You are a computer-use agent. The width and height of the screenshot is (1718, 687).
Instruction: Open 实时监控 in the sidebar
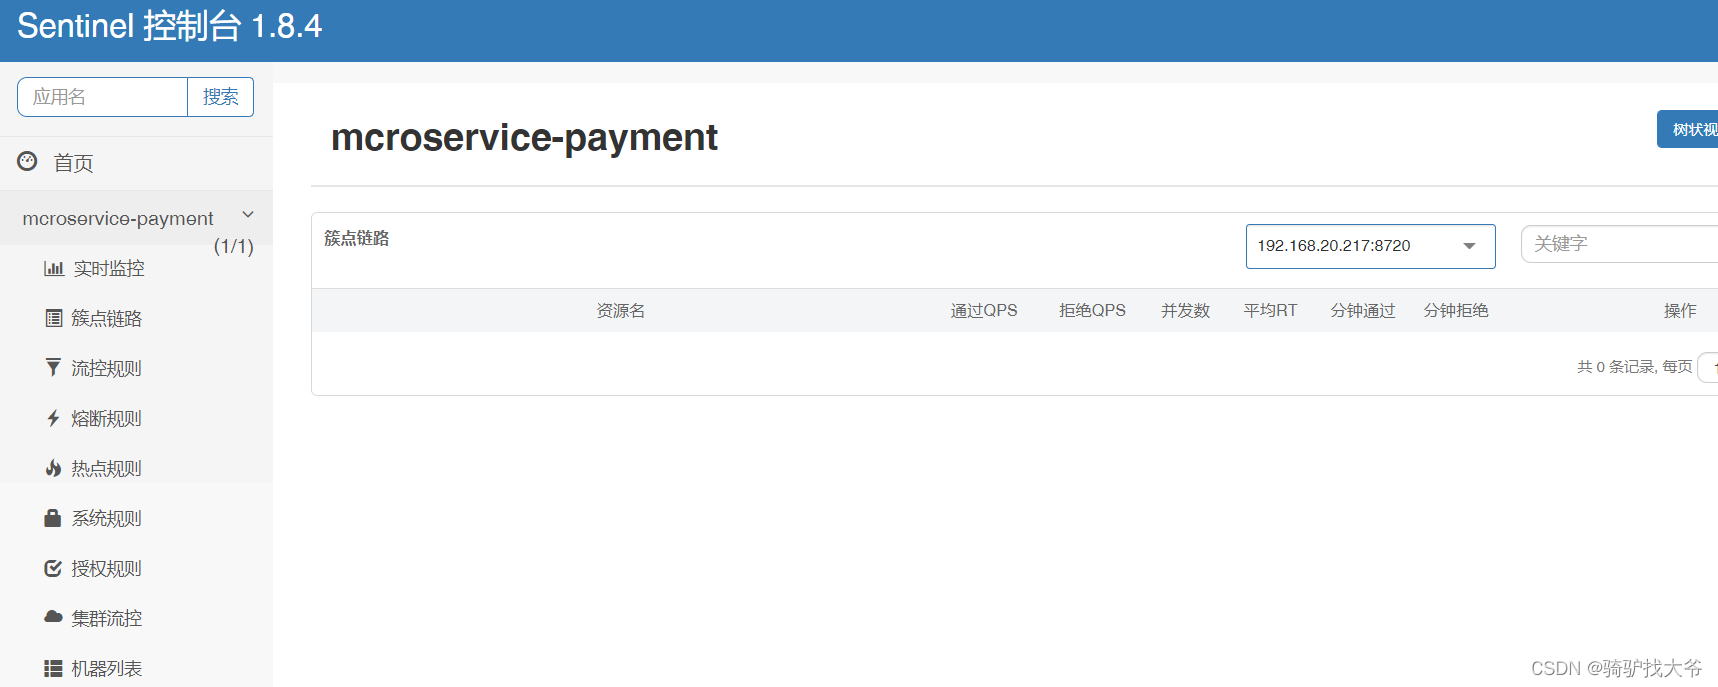109,268
